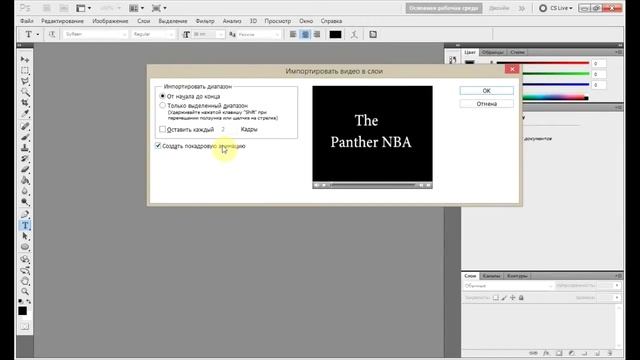Select 'Только выделенный диапазон' radio button
640x360 pixels.
tap(162, 105)
